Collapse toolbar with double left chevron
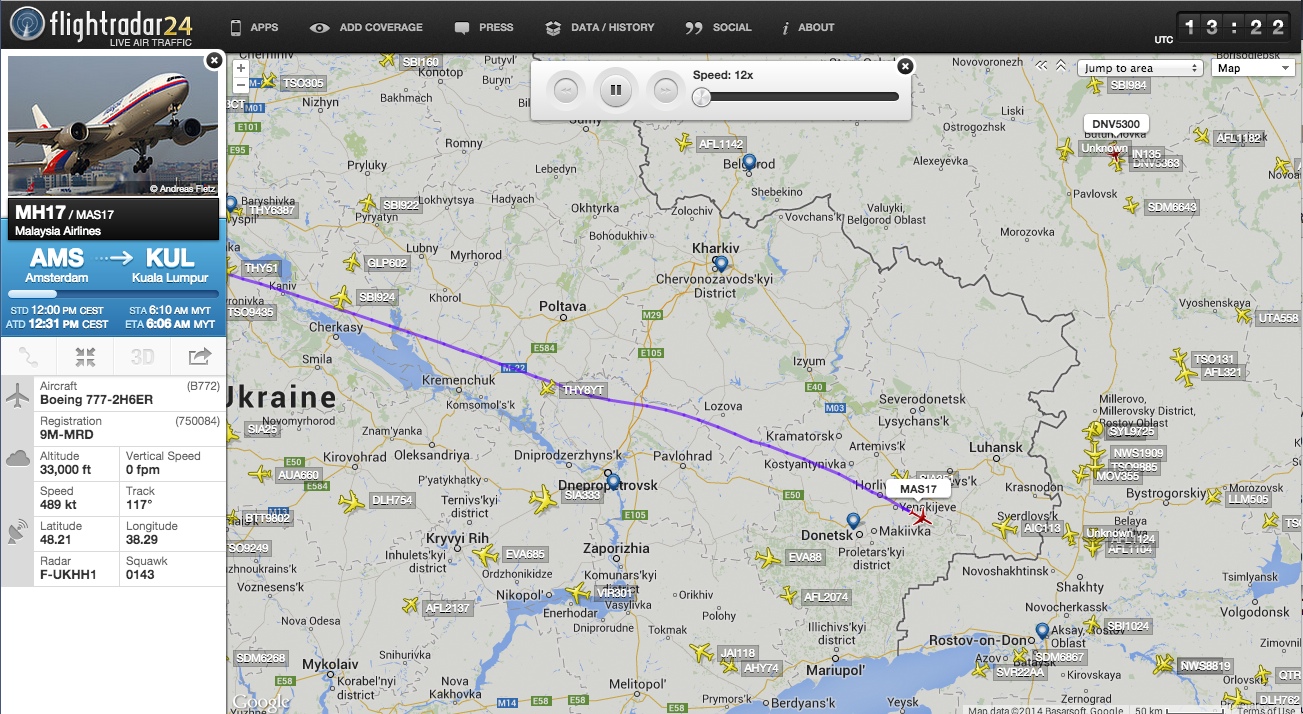The height and width of the screenshot is (714, 1303). click(1042, 67)
